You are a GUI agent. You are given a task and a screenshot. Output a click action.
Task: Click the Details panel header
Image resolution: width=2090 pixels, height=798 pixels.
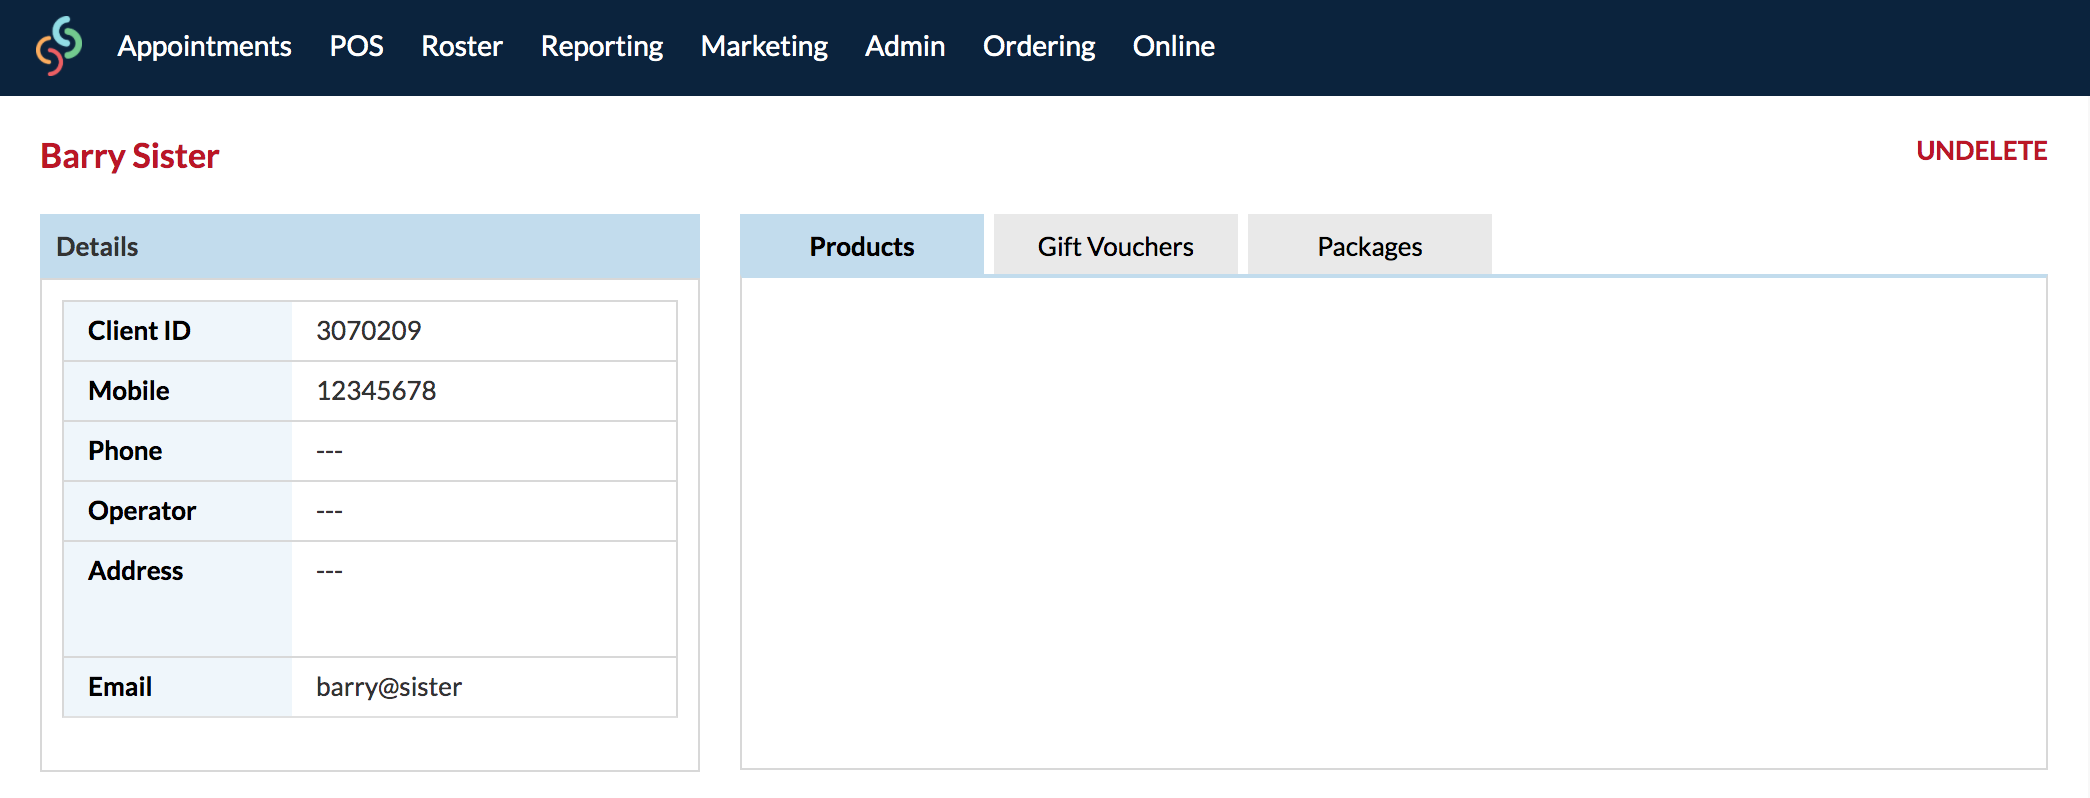[x=370, y=246]
